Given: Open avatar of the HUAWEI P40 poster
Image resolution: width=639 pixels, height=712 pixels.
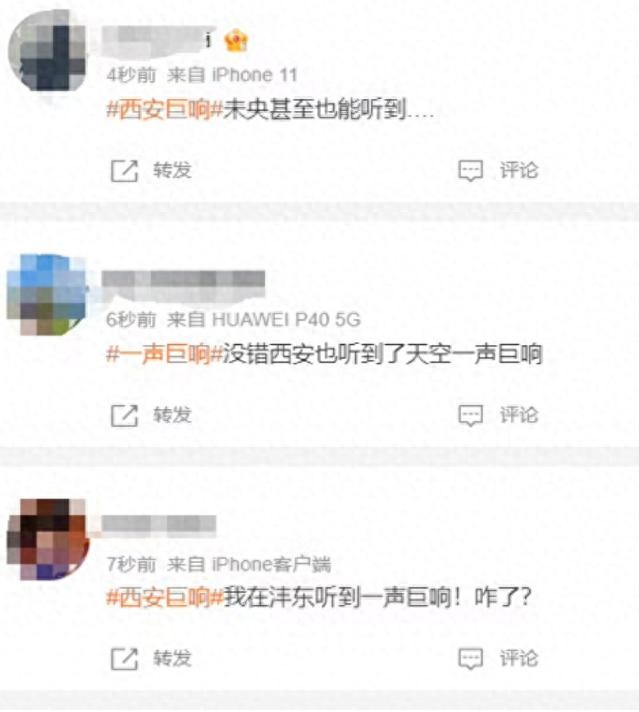Looking at the screenshot, I should (x=47, y=295).
